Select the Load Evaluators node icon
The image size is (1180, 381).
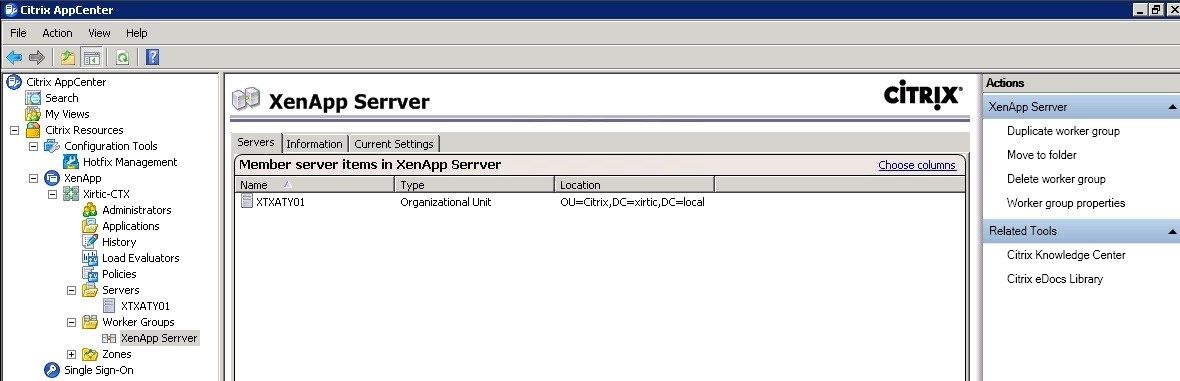tap(90, 258)
